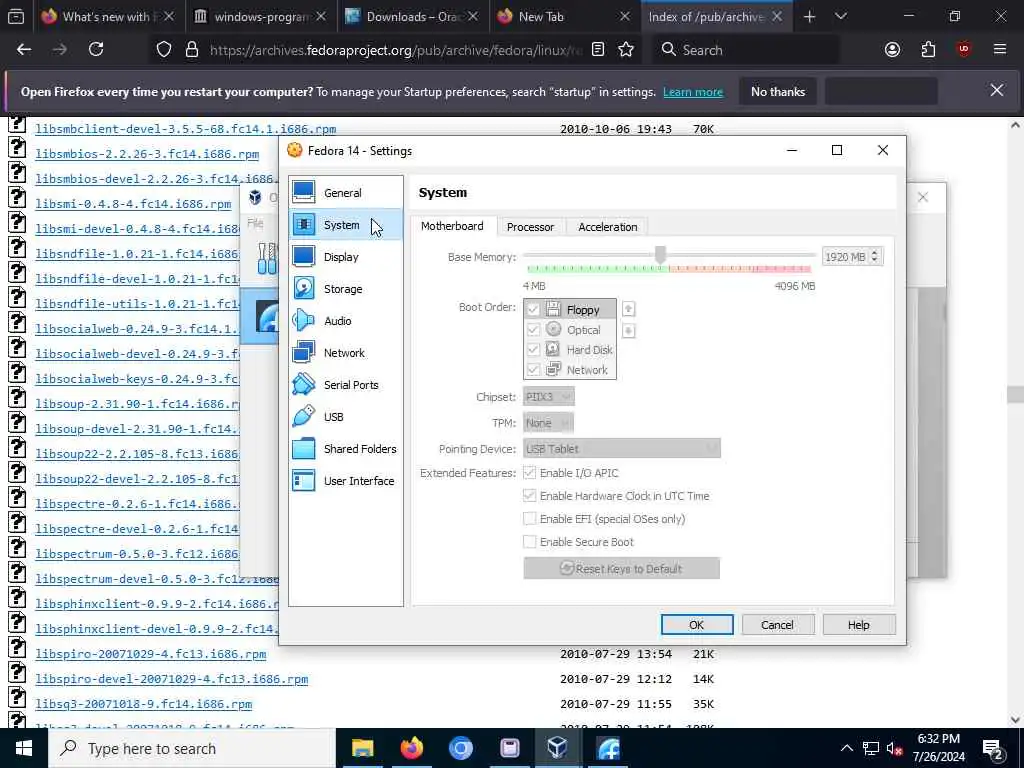The image size is (1024, 768).
Task: Select the System settings category
Action: [x=345, y=225]
